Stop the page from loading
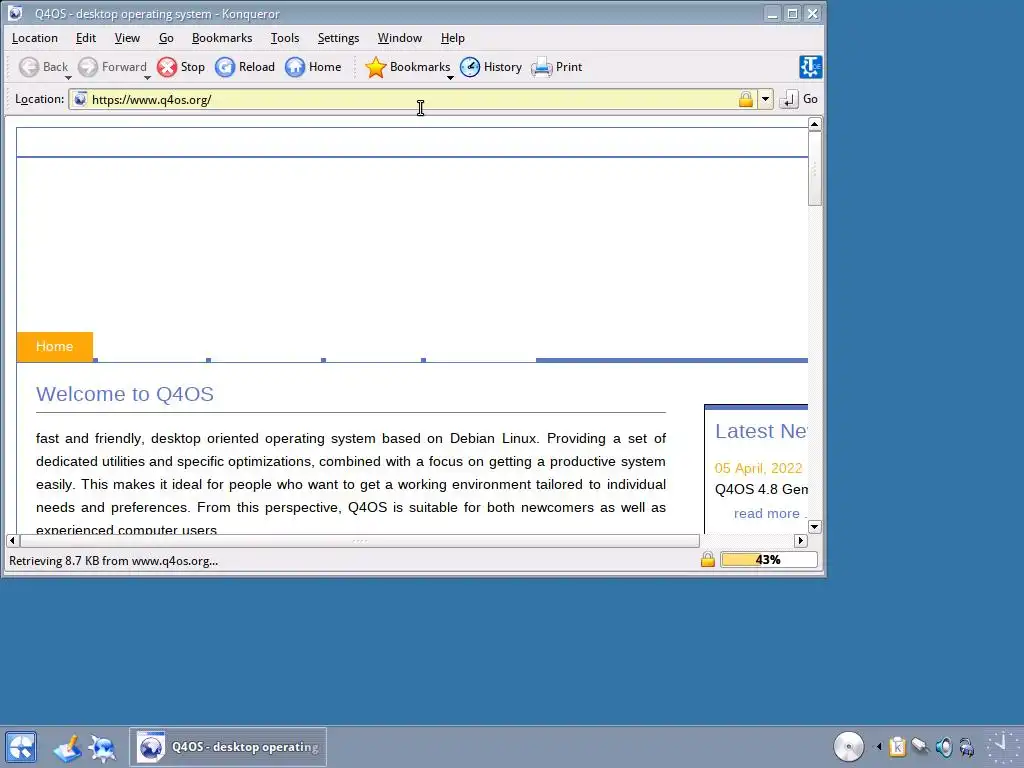This screenshot has height=768, width=1024. point(181,67)
